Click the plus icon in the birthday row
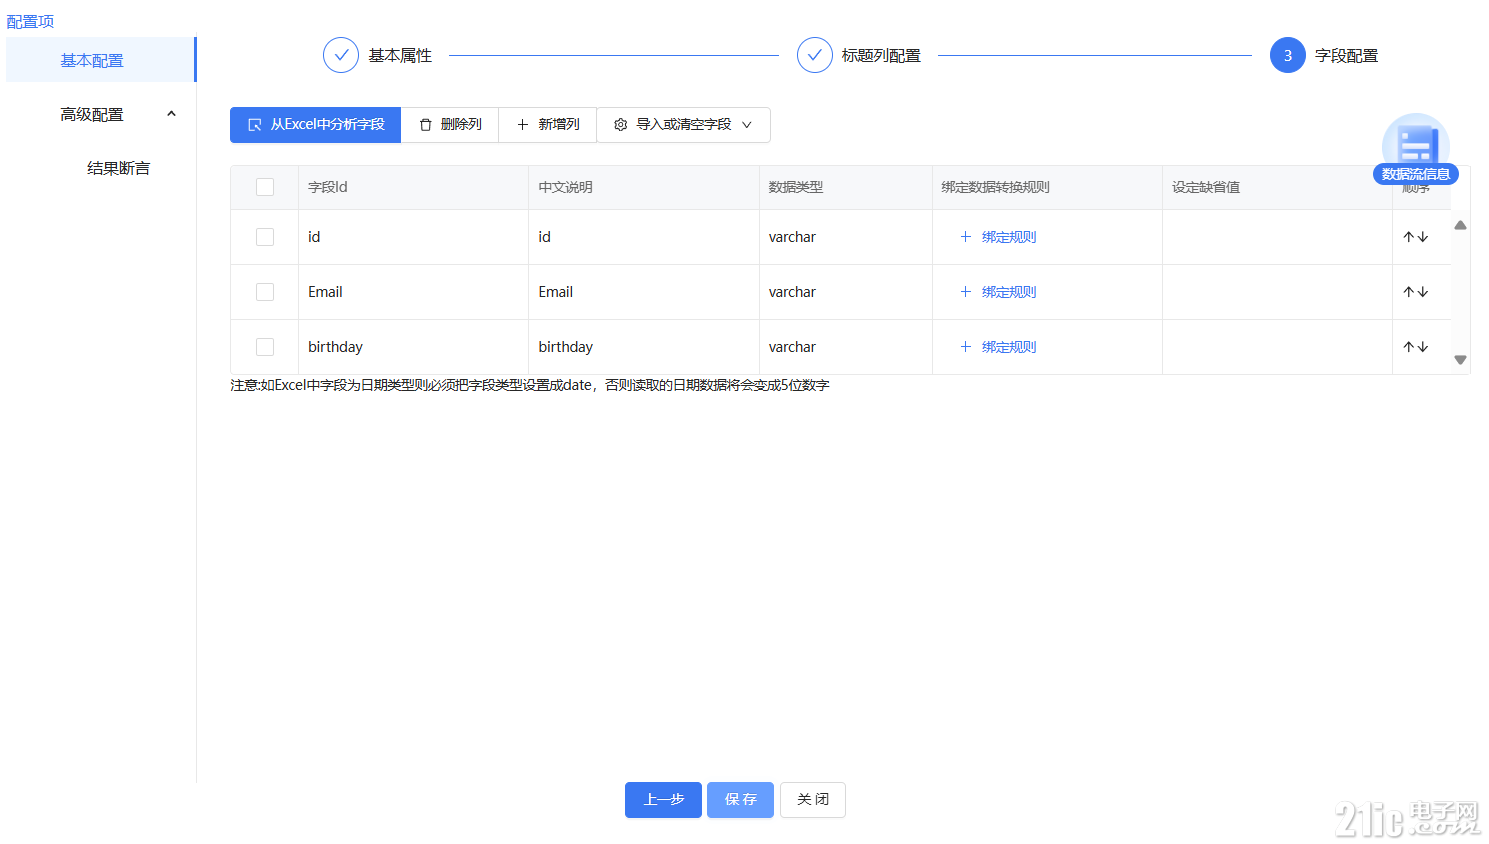This screenshot has width=1489, height=844. (x=965, y=347)
